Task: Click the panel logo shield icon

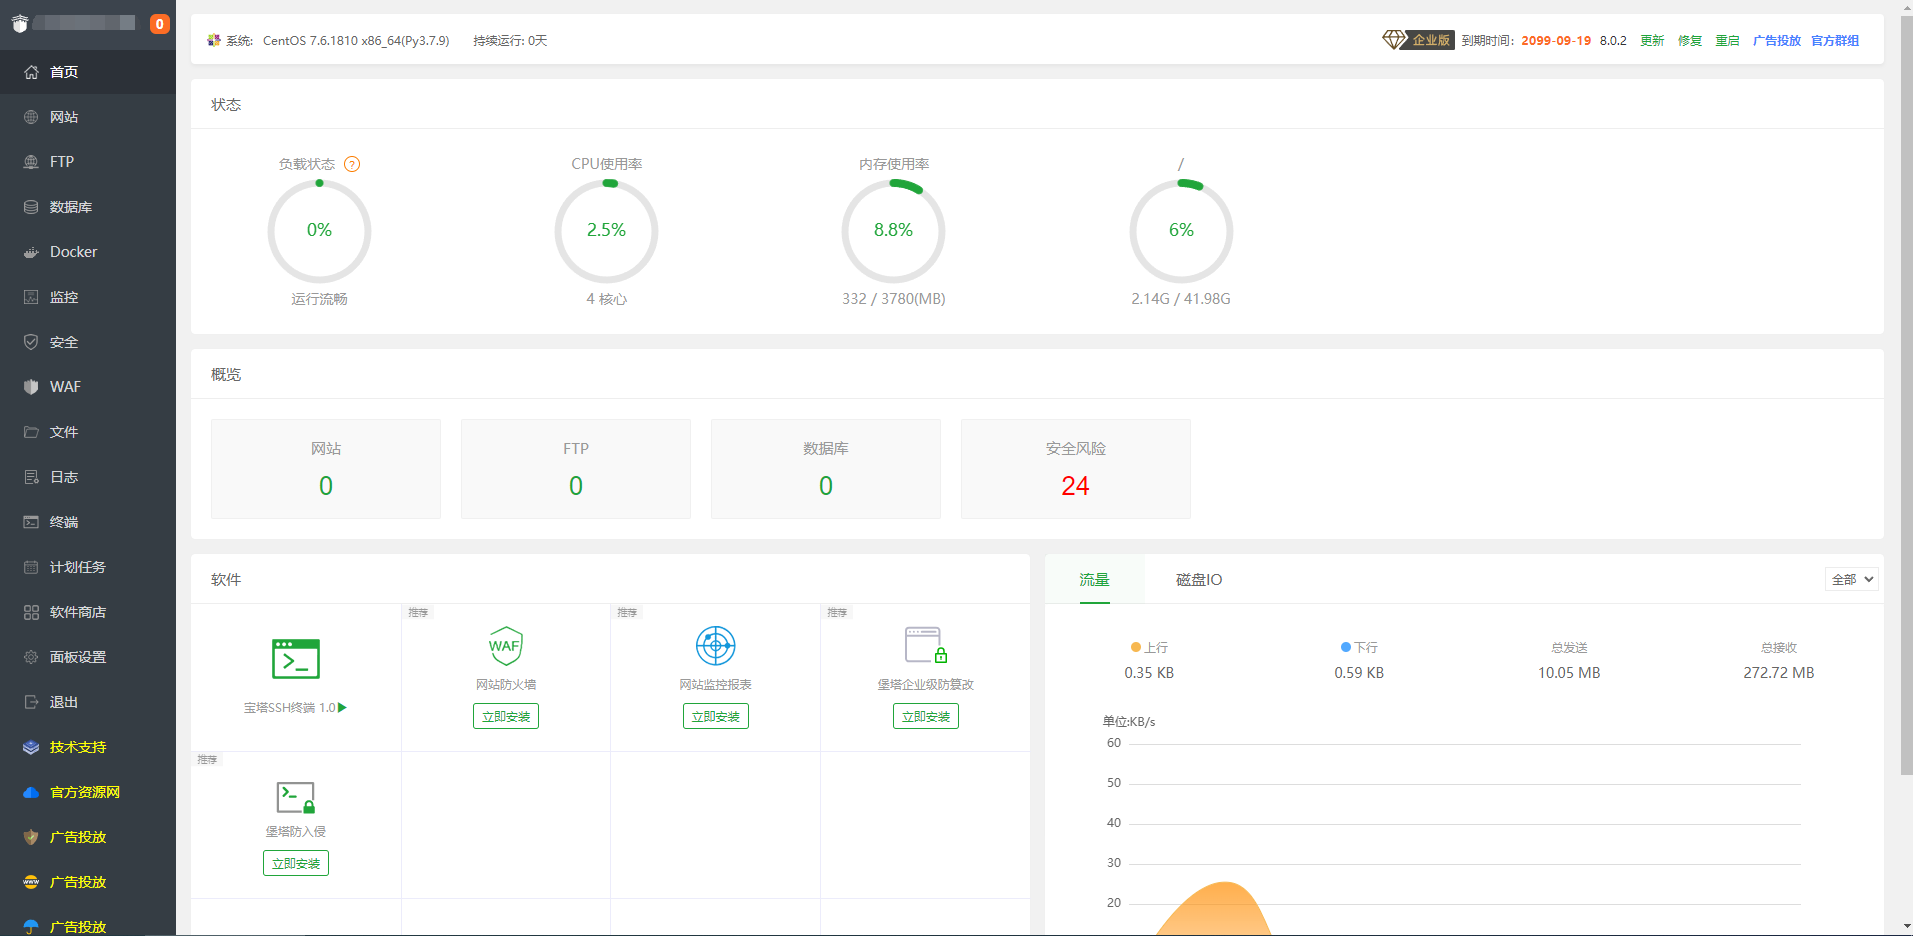Action: tap(19, 24)
